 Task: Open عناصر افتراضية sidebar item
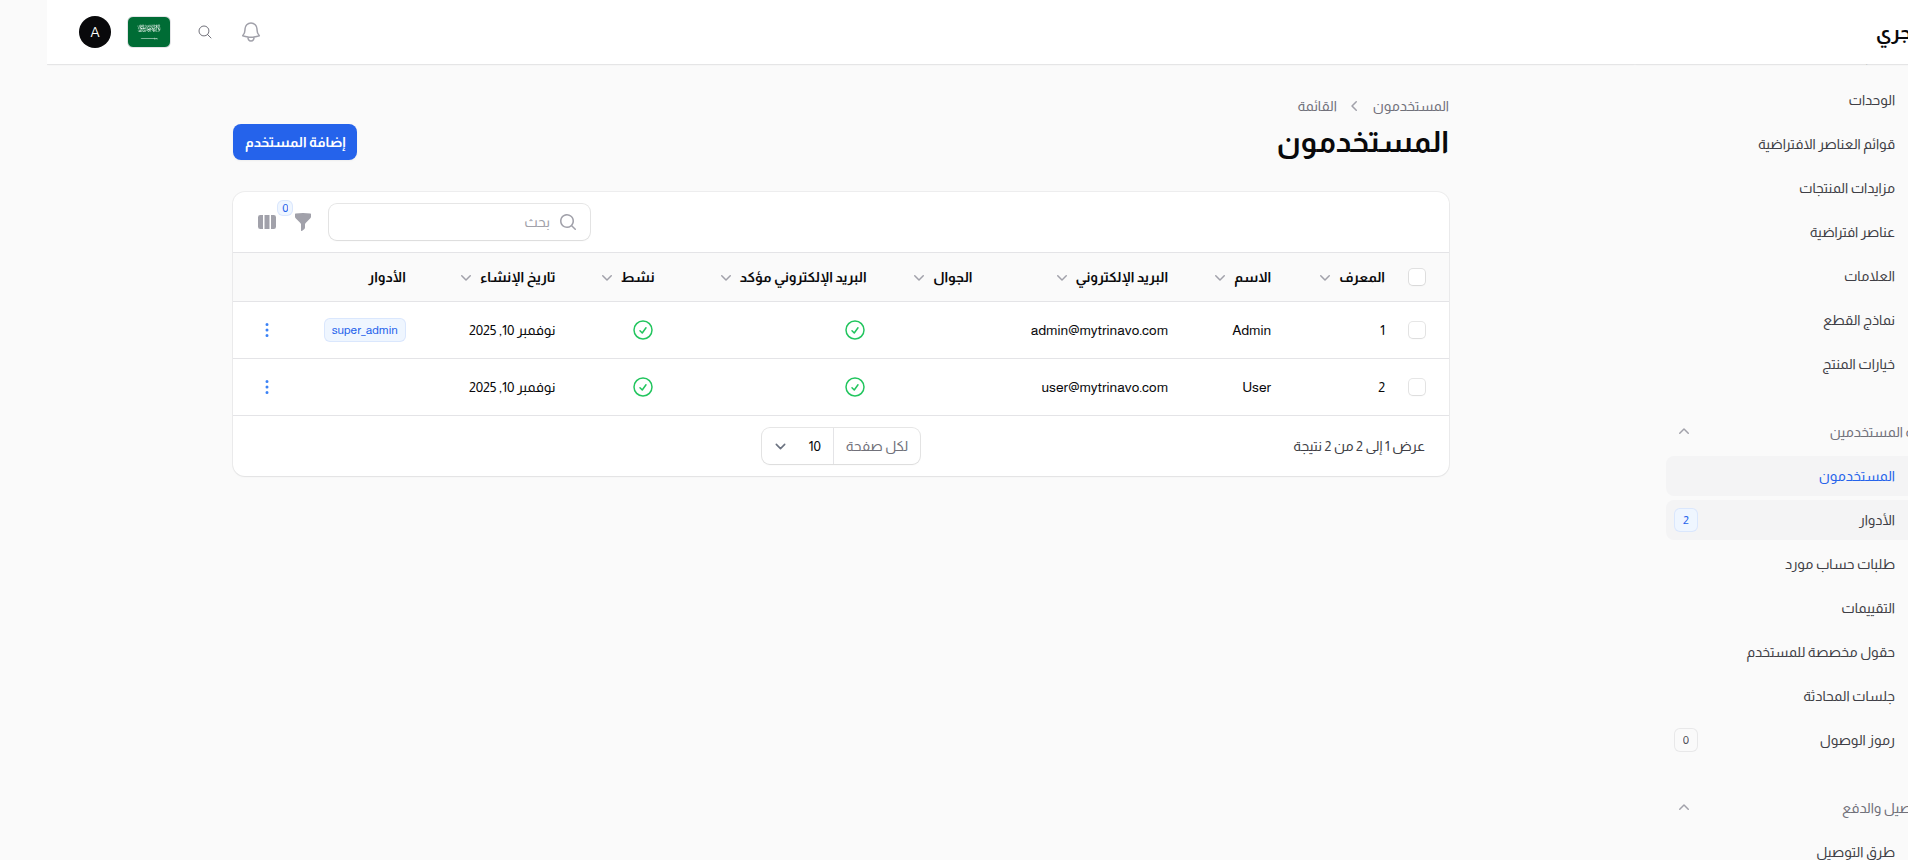tap(1787, 232)
